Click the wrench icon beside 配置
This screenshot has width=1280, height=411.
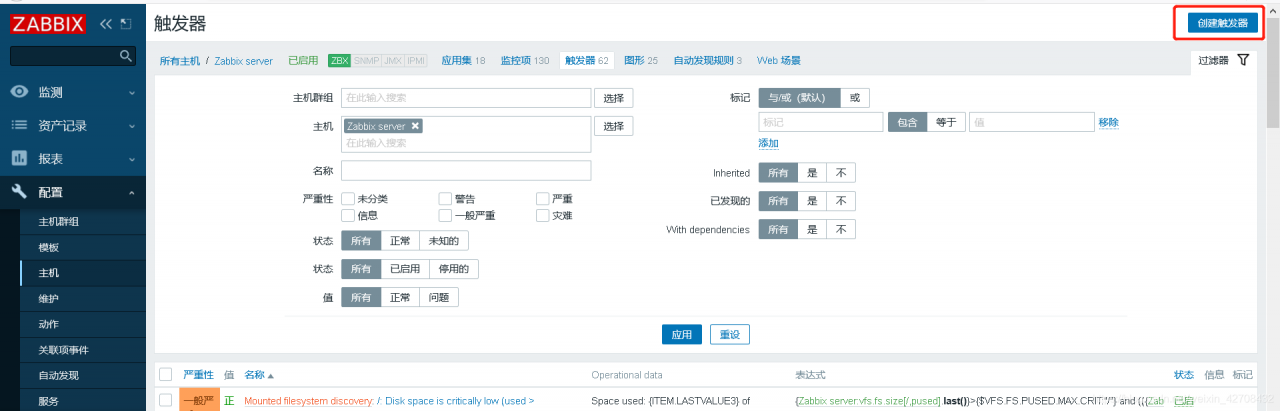(x=19, y=192)
